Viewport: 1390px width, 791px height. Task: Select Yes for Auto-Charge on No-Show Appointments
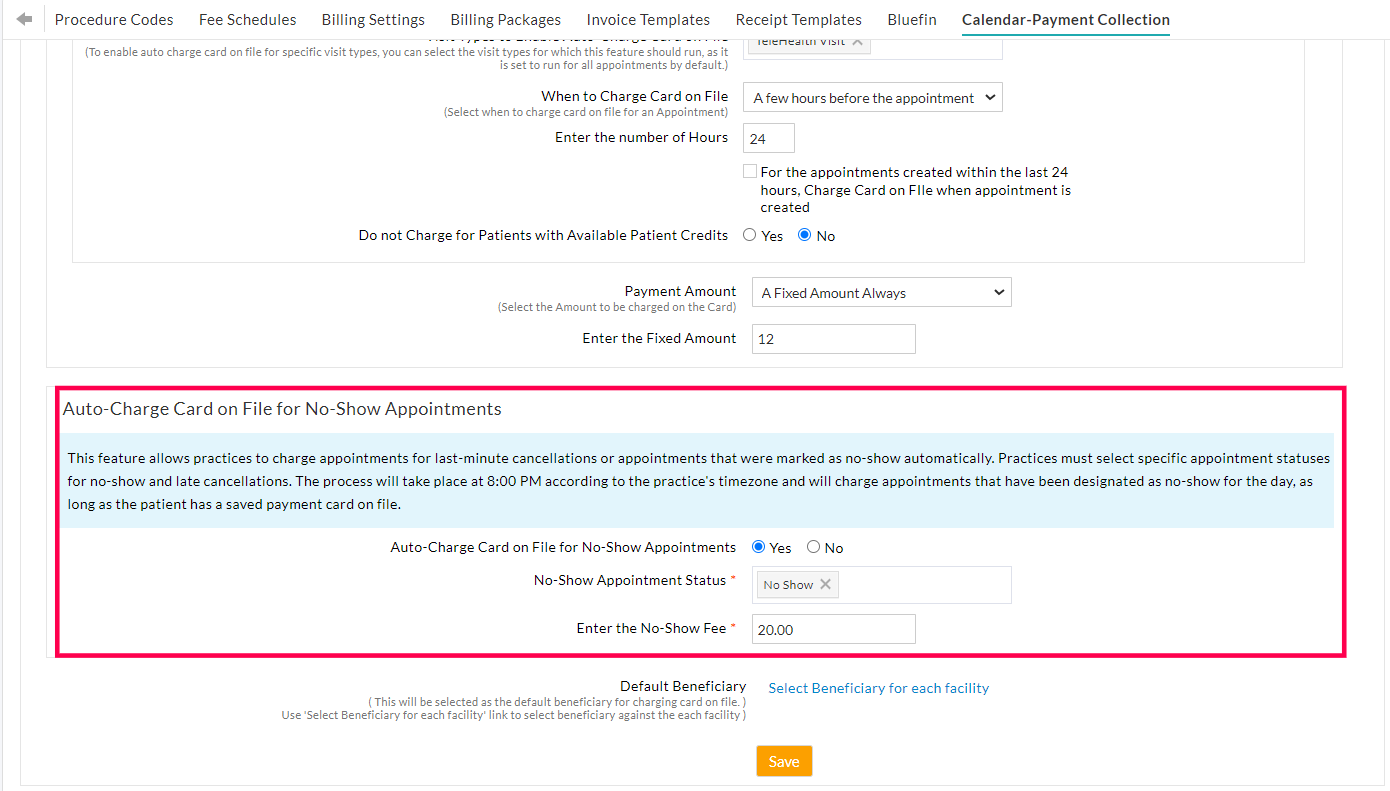click(x=758, y=547)
